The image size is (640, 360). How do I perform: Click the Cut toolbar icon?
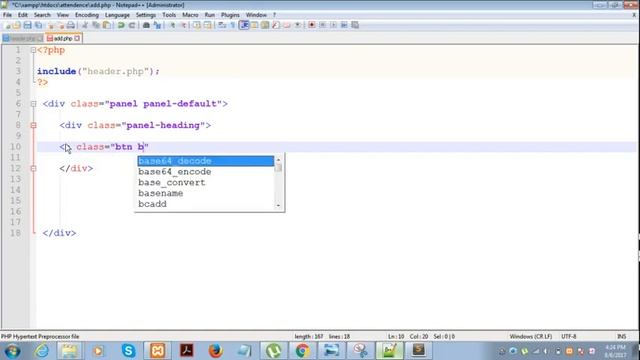(x=85, y=25)
